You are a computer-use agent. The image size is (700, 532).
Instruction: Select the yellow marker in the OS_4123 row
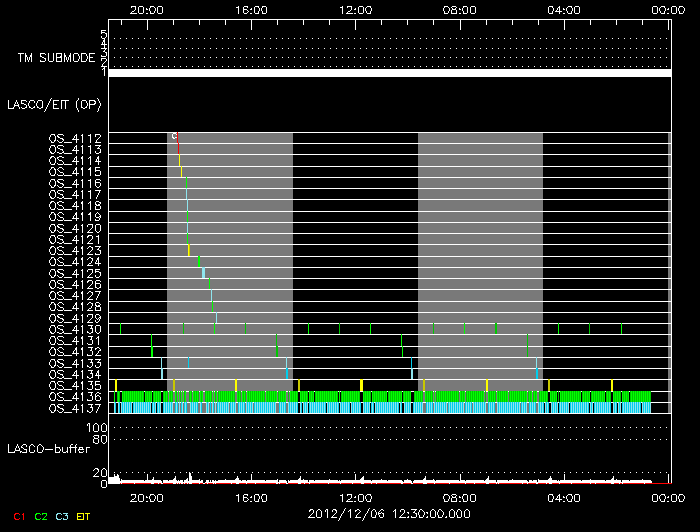[x=188, y=250]
